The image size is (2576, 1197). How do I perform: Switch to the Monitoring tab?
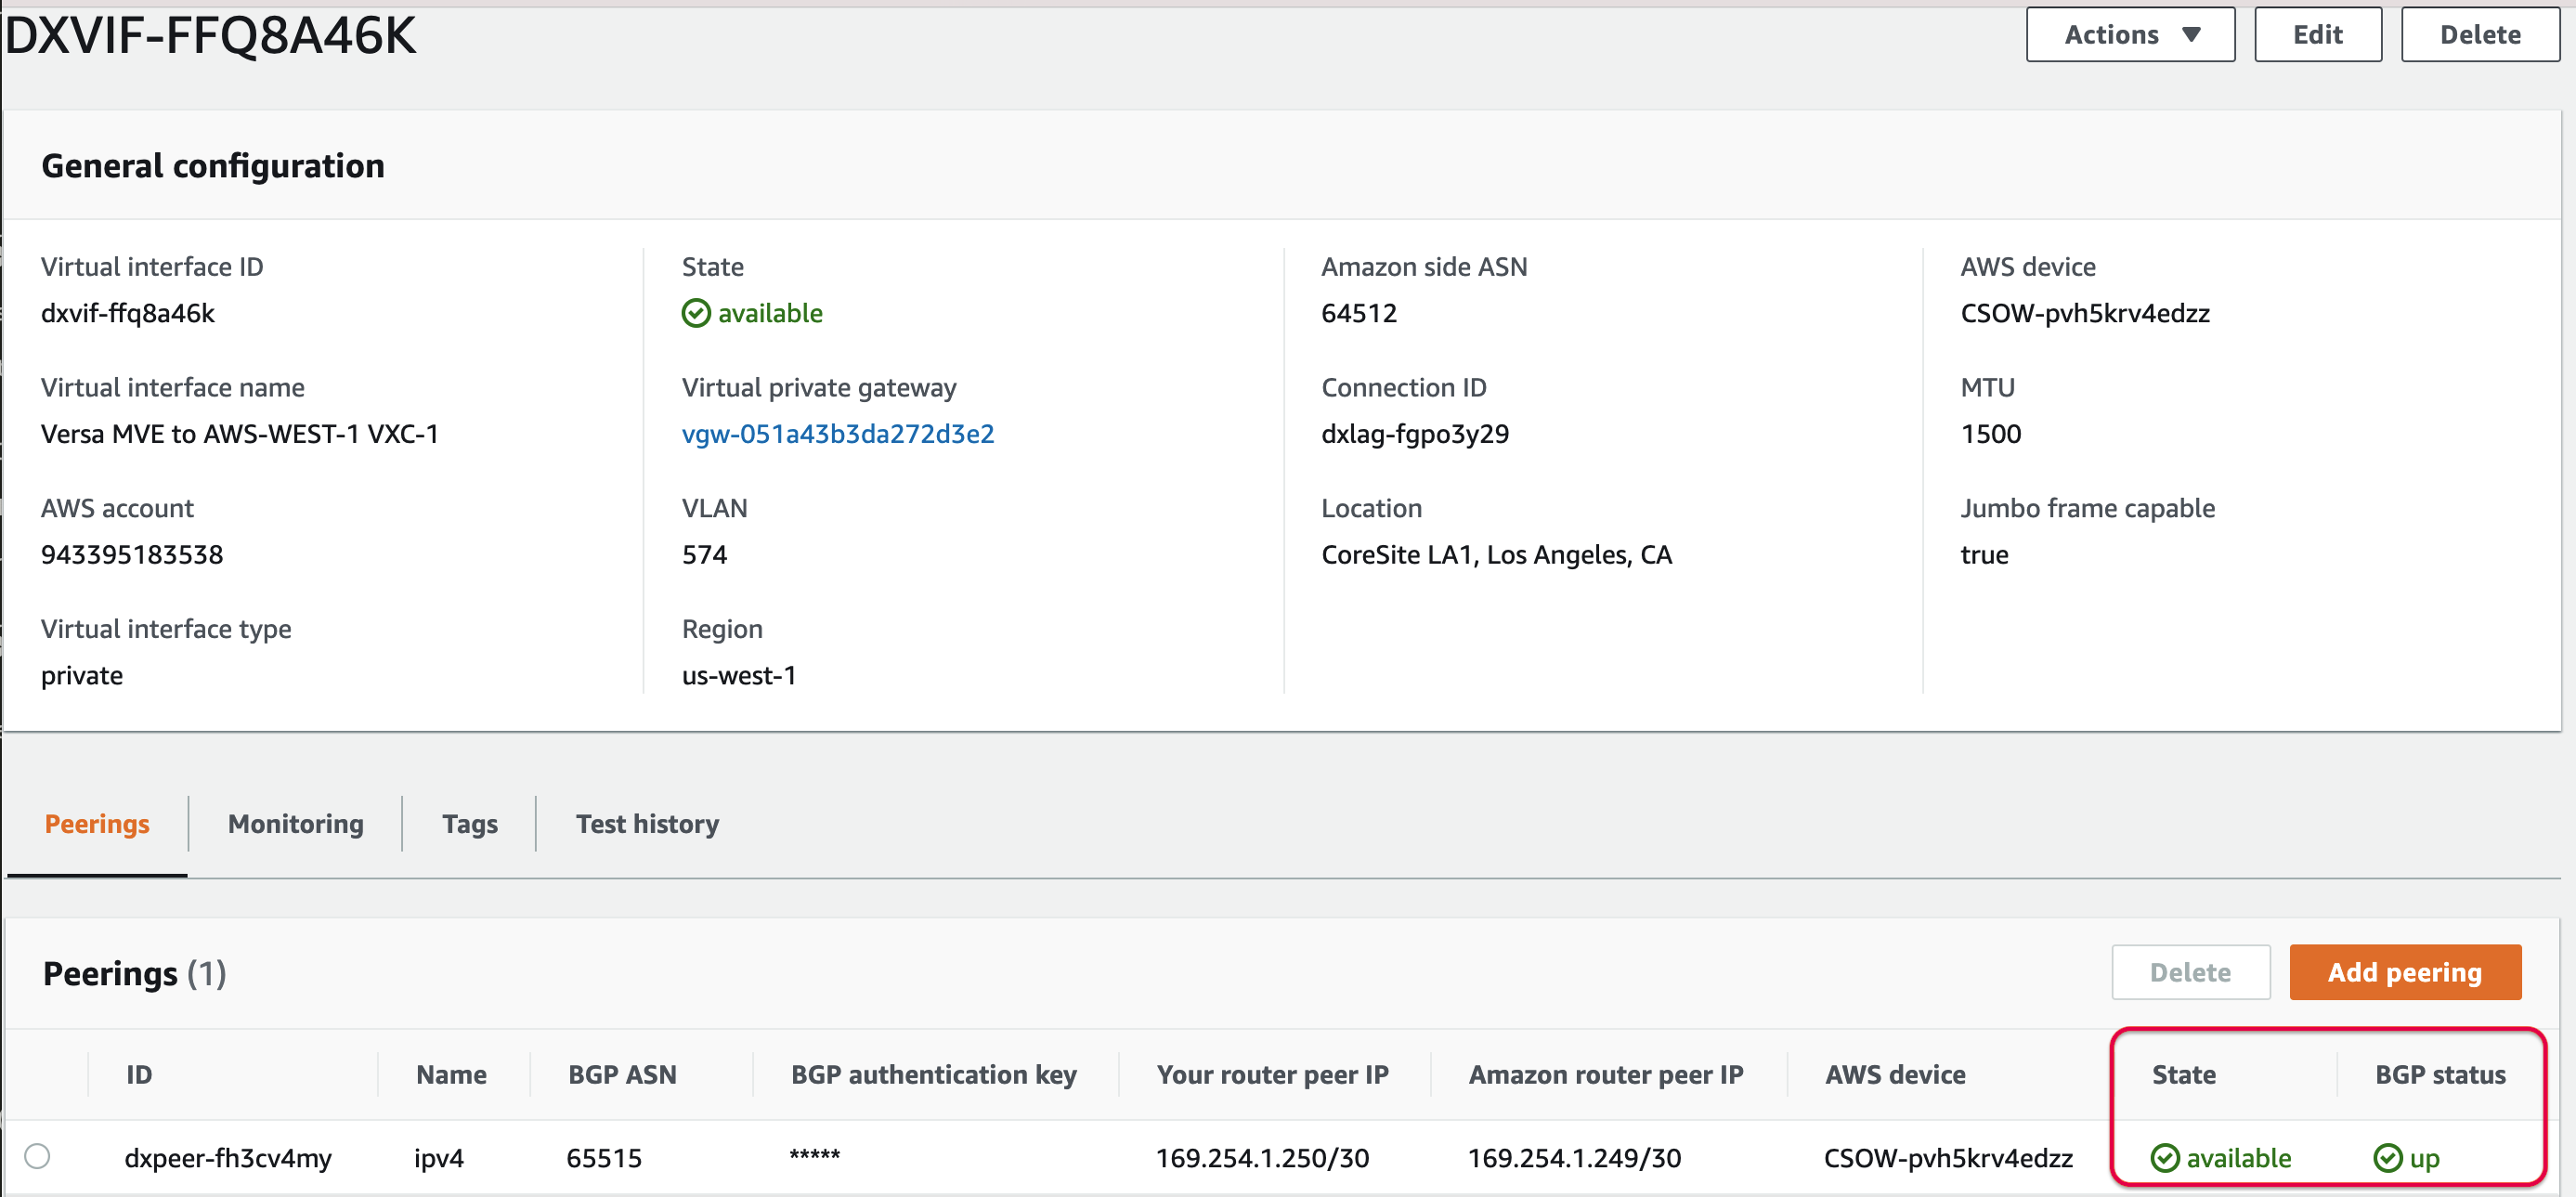click(295, 823)
